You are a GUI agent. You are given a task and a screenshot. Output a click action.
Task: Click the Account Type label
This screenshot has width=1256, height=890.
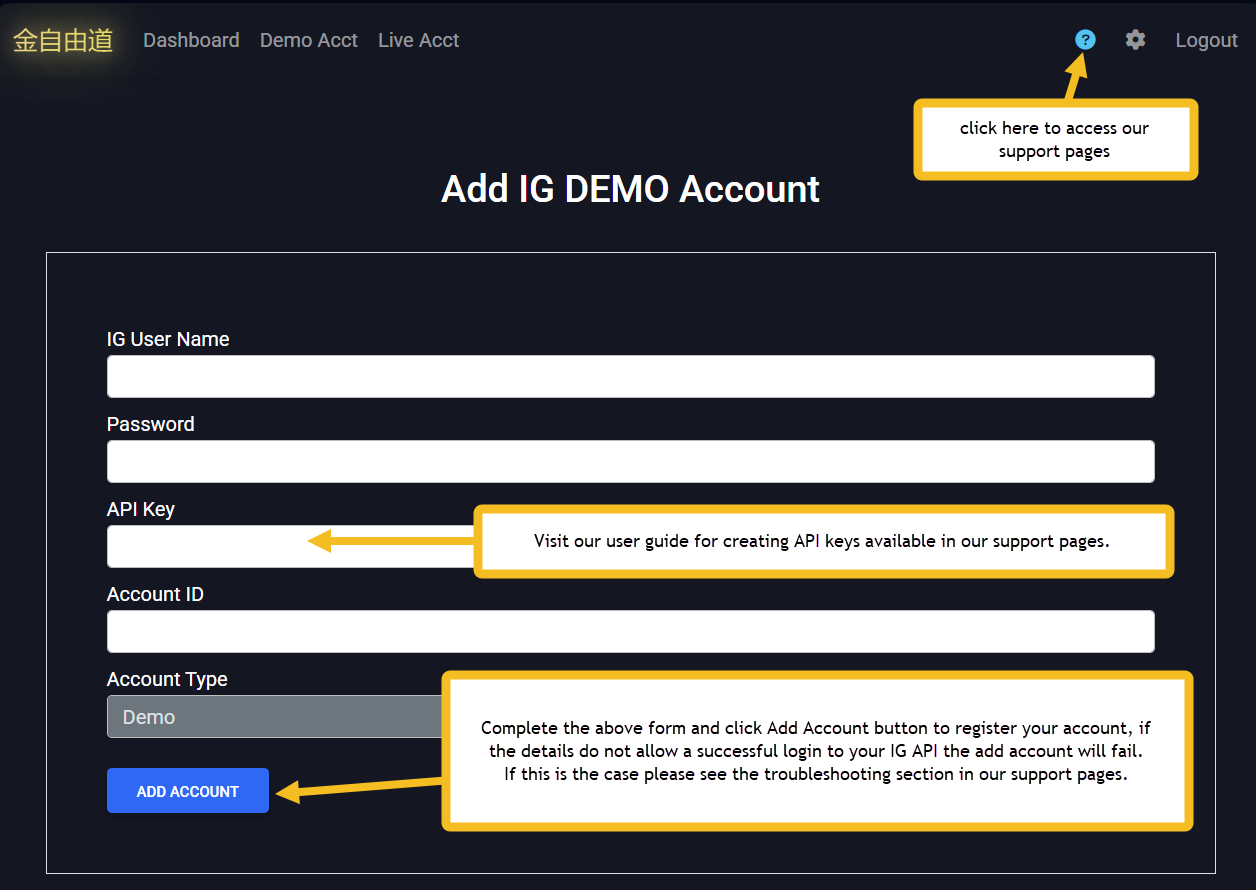[x=167, y=679]
